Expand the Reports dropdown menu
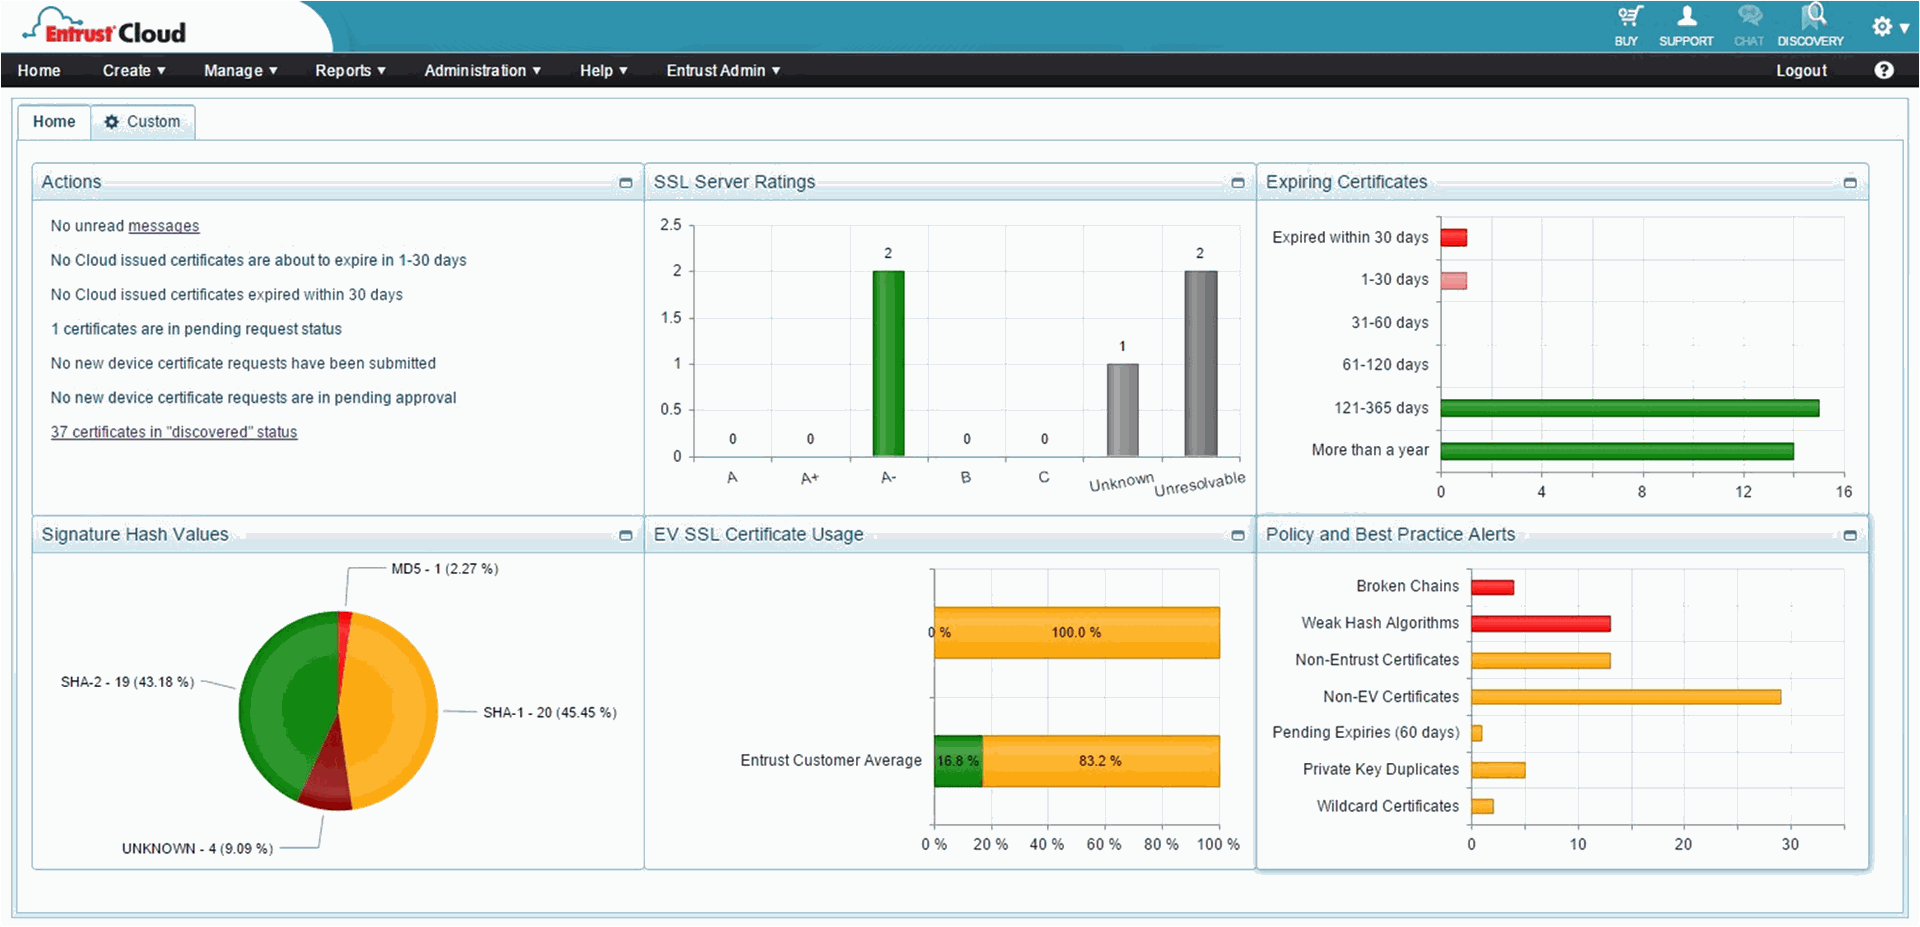 (x=350, y=70)
